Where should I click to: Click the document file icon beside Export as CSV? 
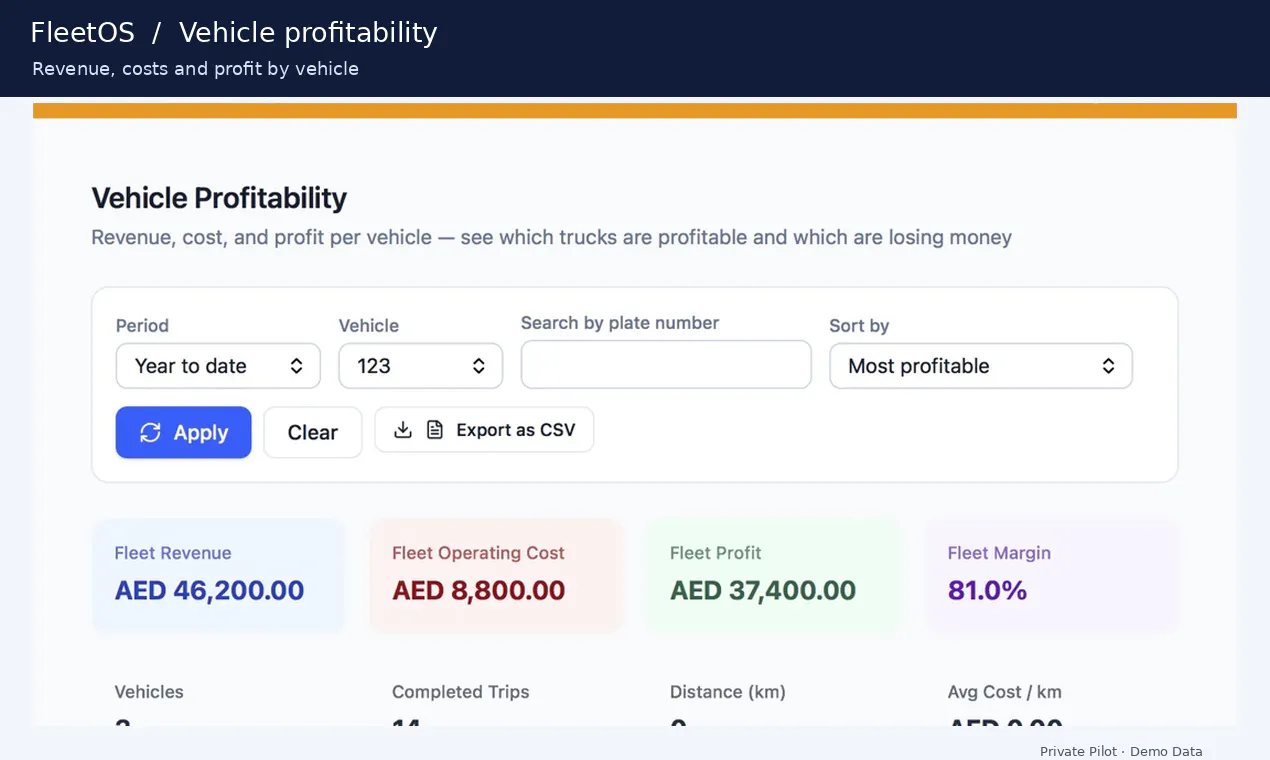[434, 430]
